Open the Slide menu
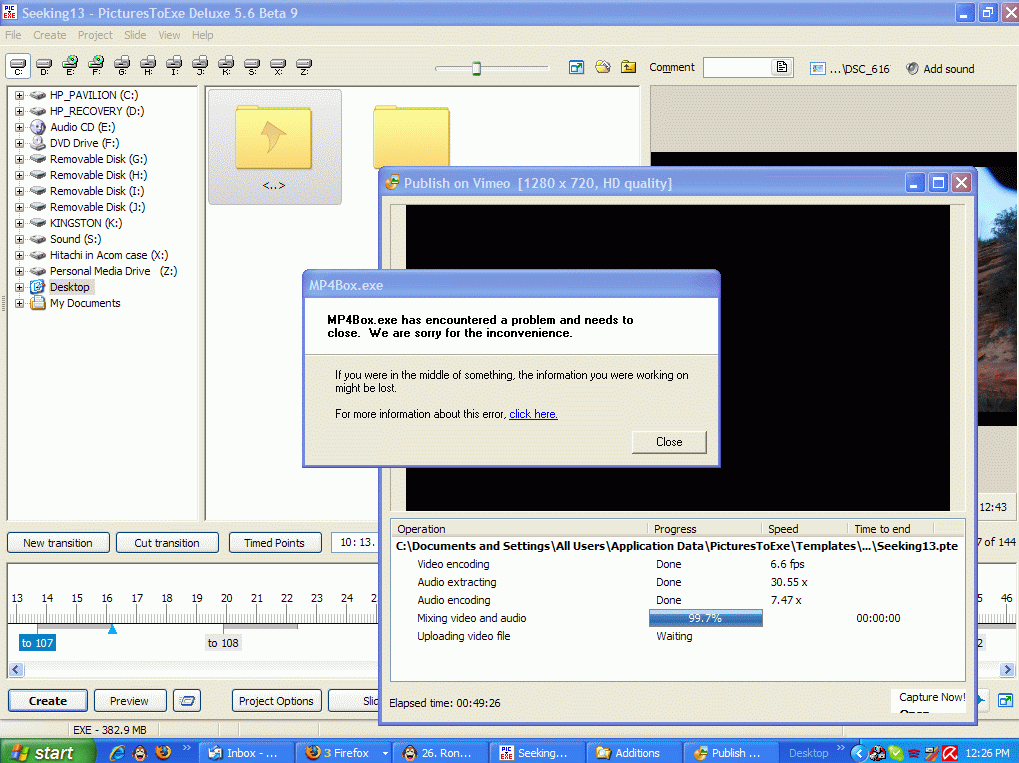This screenshot has height=763, width=1019. coord(135,35)
